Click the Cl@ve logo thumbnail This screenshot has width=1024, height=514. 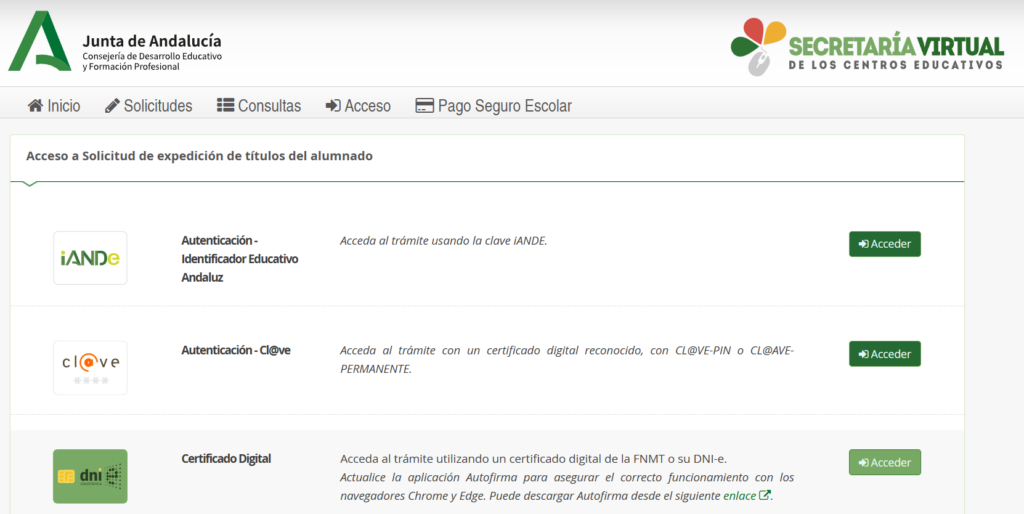click(x=90, y=368)
